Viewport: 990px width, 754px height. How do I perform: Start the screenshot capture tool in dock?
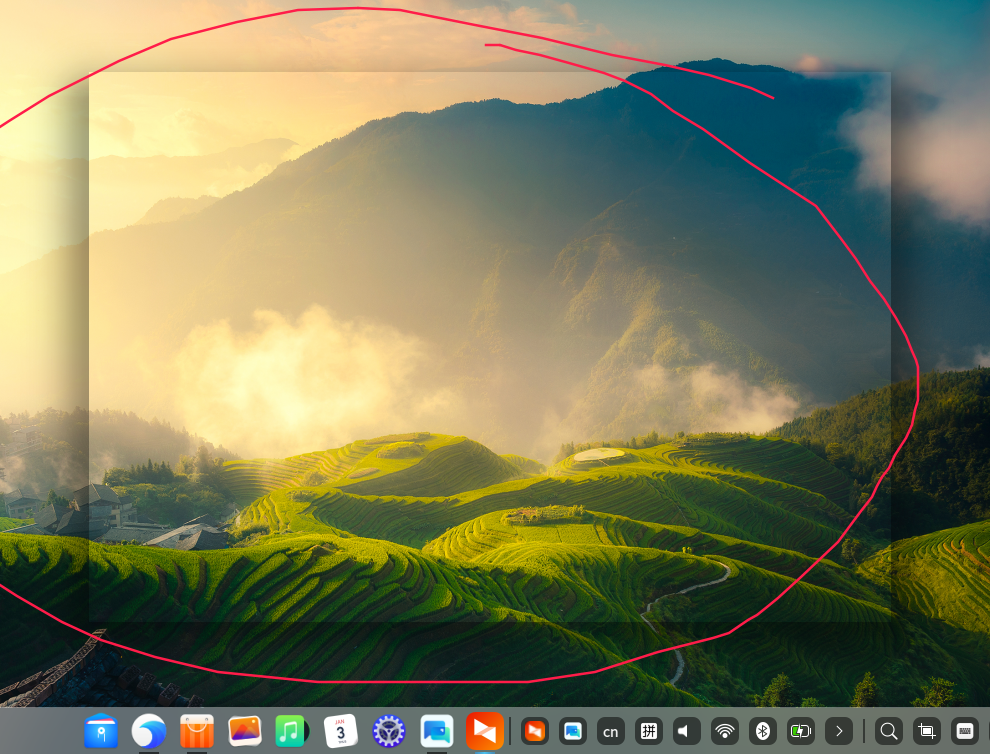927,731
